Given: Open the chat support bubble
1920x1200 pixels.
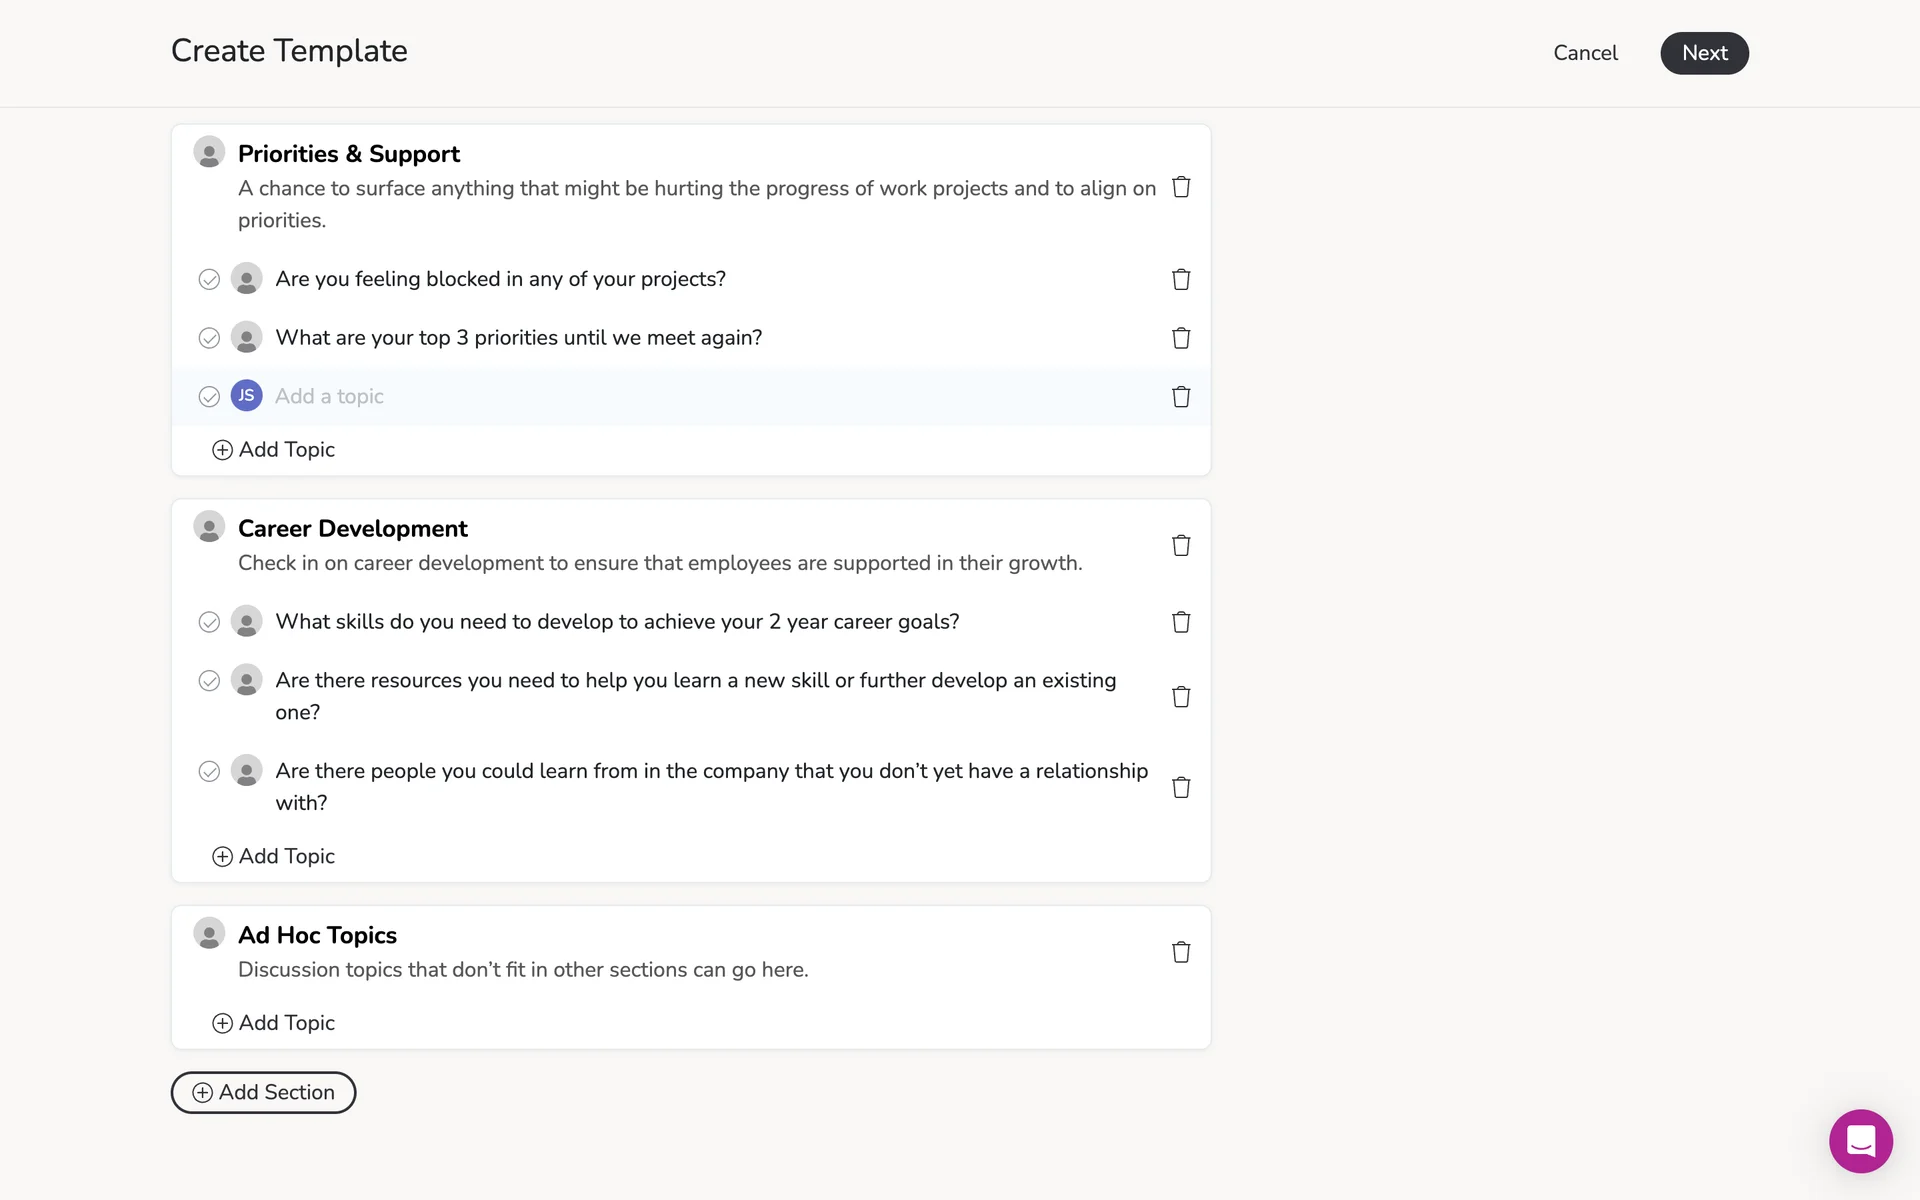Looking at the screenshot, I should [x=1860, y=1141].
